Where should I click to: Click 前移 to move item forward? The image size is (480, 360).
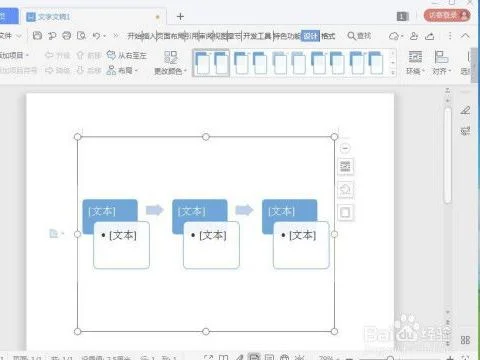click(89, 55)
